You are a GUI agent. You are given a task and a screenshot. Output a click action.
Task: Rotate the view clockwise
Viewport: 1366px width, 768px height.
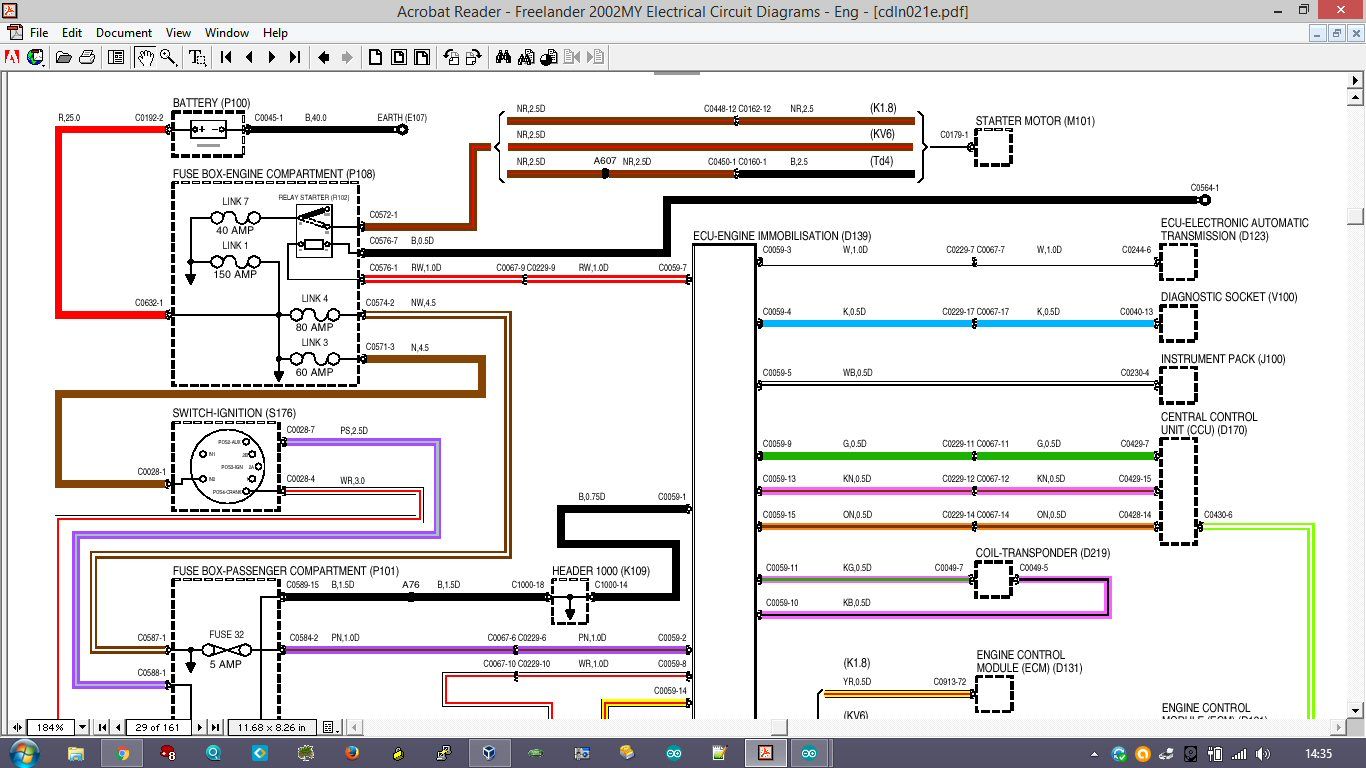pos(474,57)
